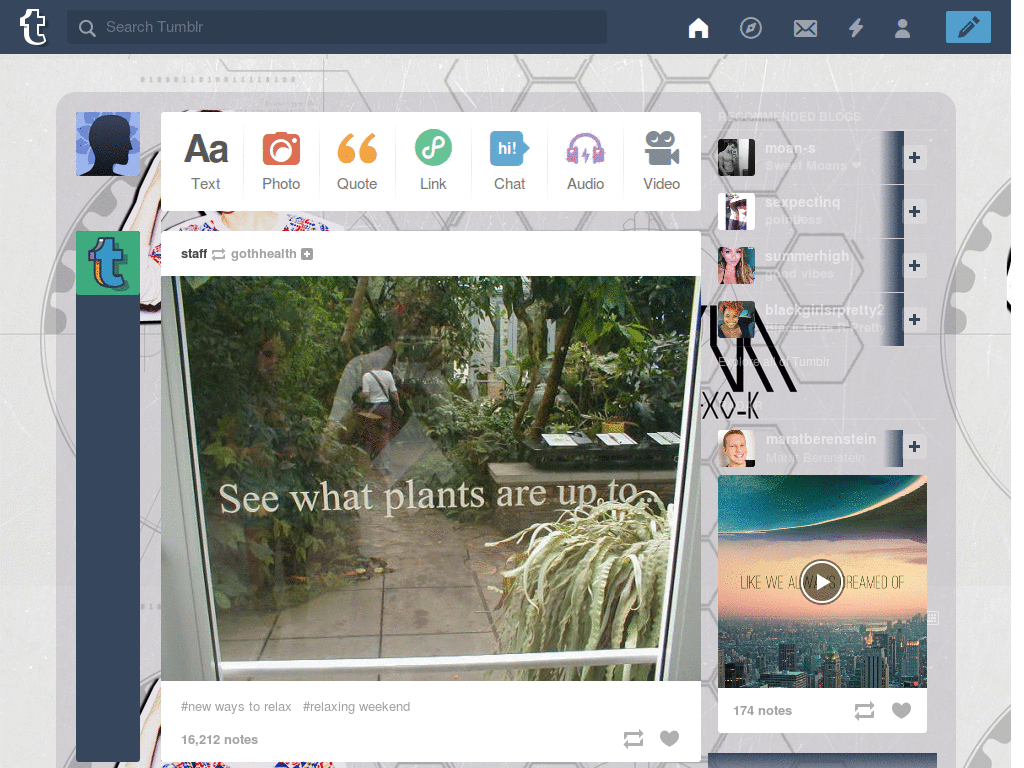The width and height of the screenshot is (1024, 768).
Task: Open the staff blog avatar
Action: [108, 263]
